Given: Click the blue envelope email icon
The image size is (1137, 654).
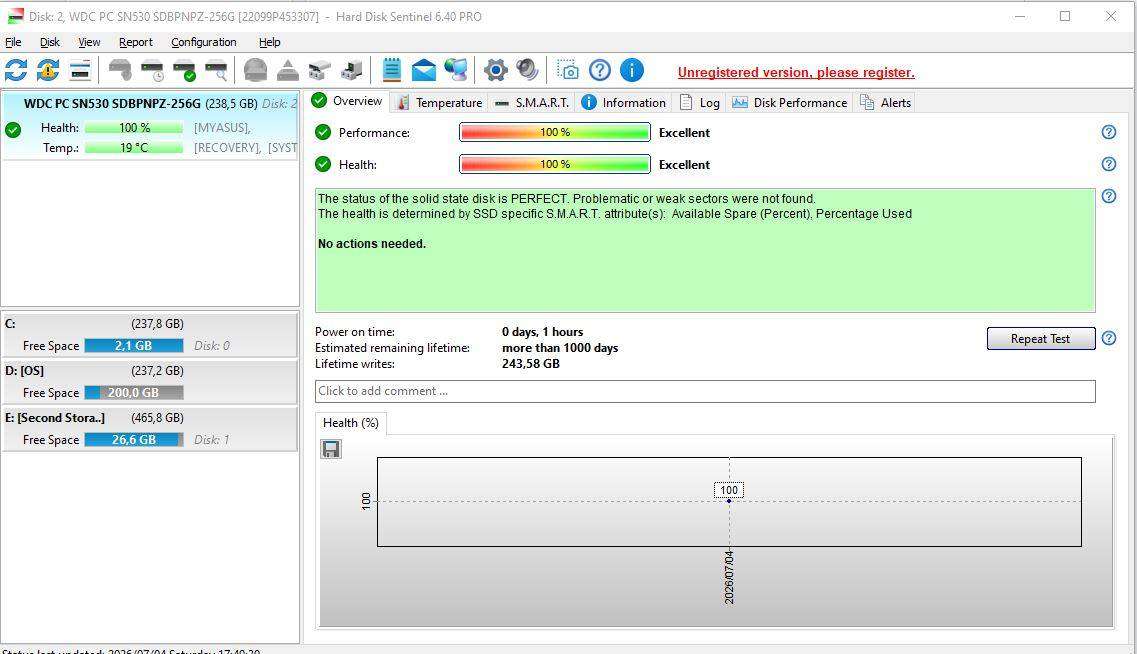Looking at the screenshot, I should pos(423,70).
